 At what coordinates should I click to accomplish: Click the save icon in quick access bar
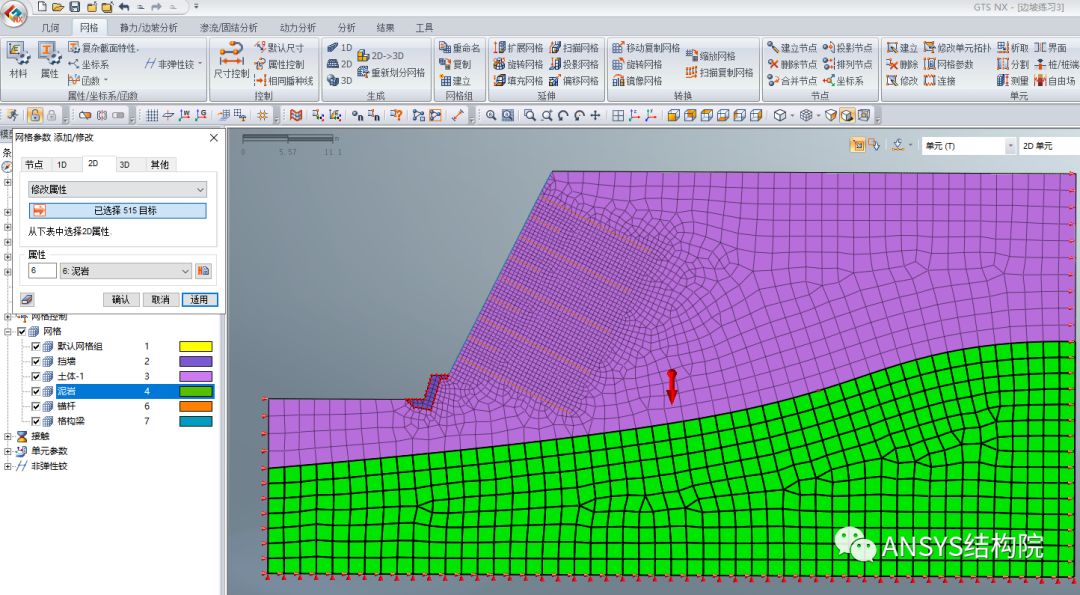point(74,7)
